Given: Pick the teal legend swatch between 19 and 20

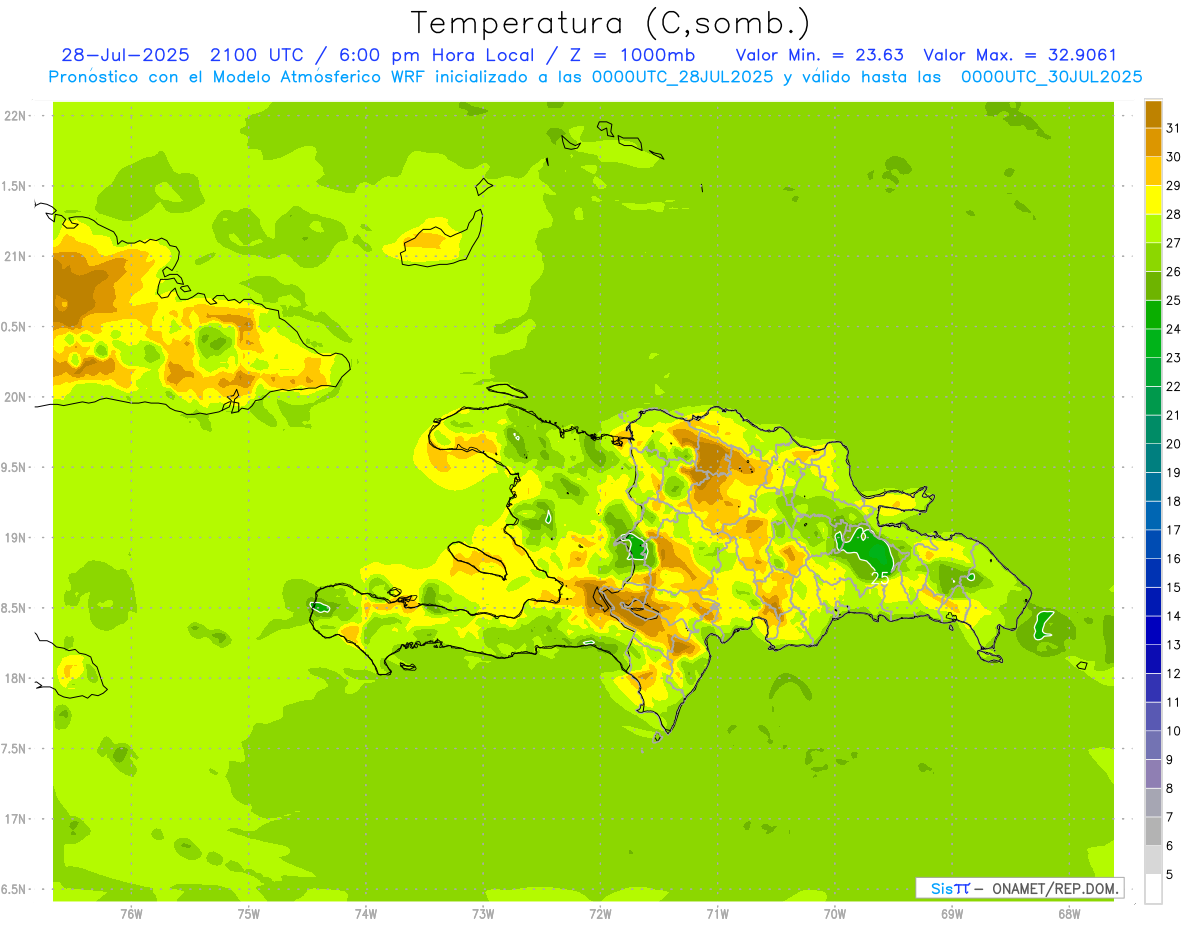Looking at the screenshot, I should coord(1153,458).
